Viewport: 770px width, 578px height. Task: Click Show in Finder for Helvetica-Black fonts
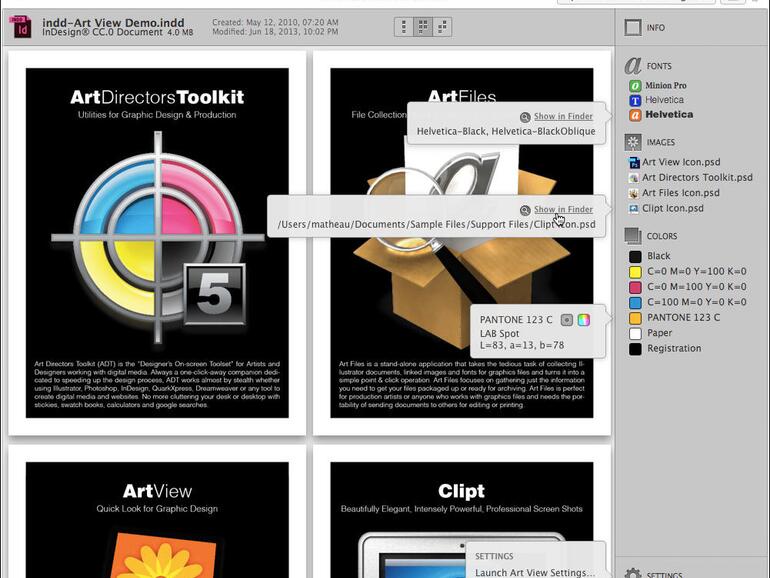click(x=563, y=116)
